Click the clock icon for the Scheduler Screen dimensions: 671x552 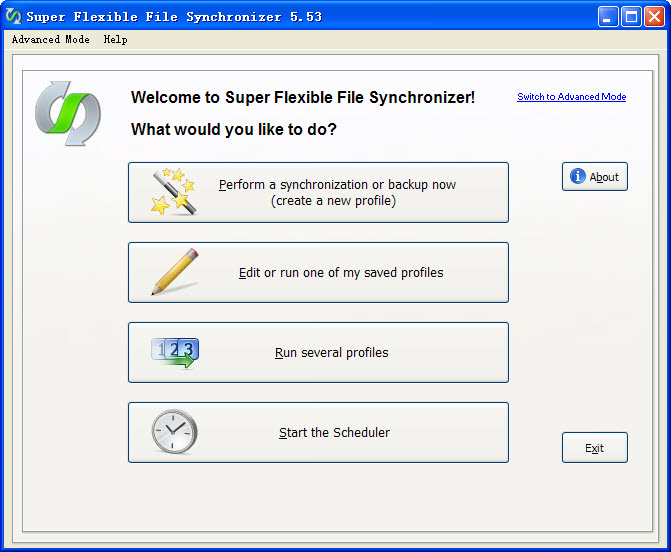174,432
